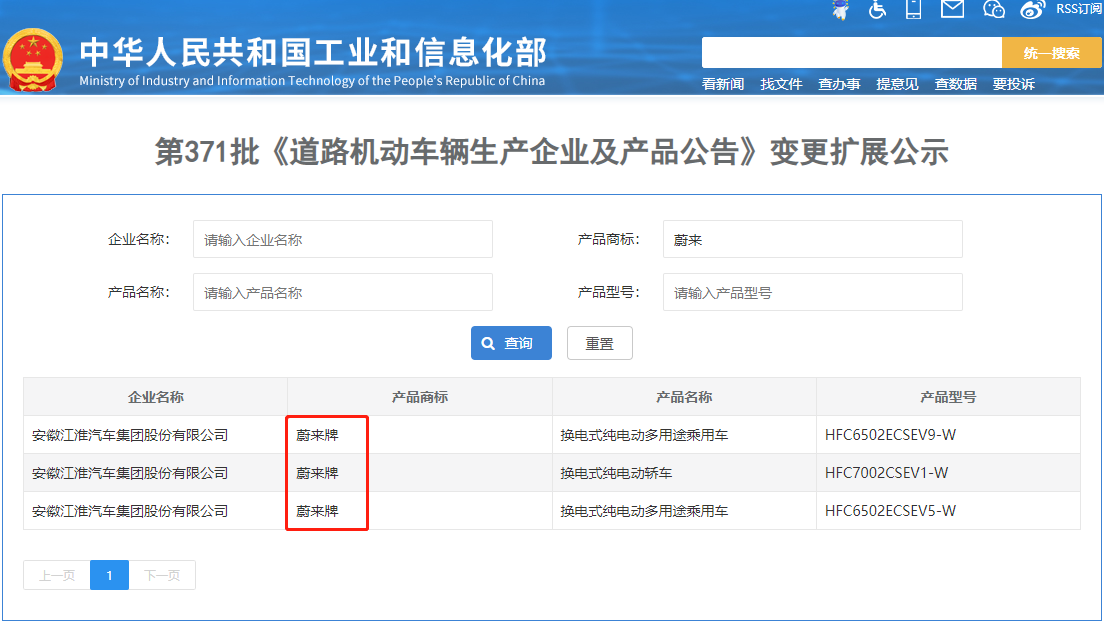Click the blue 查询 search button
This screenshot has width=1104, height=623.
point(511,343)
